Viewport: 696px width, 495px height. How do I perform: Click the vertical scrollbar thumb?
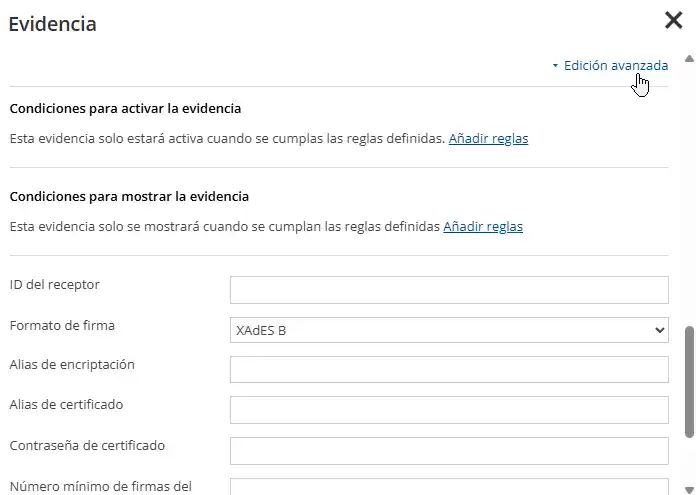689,382
